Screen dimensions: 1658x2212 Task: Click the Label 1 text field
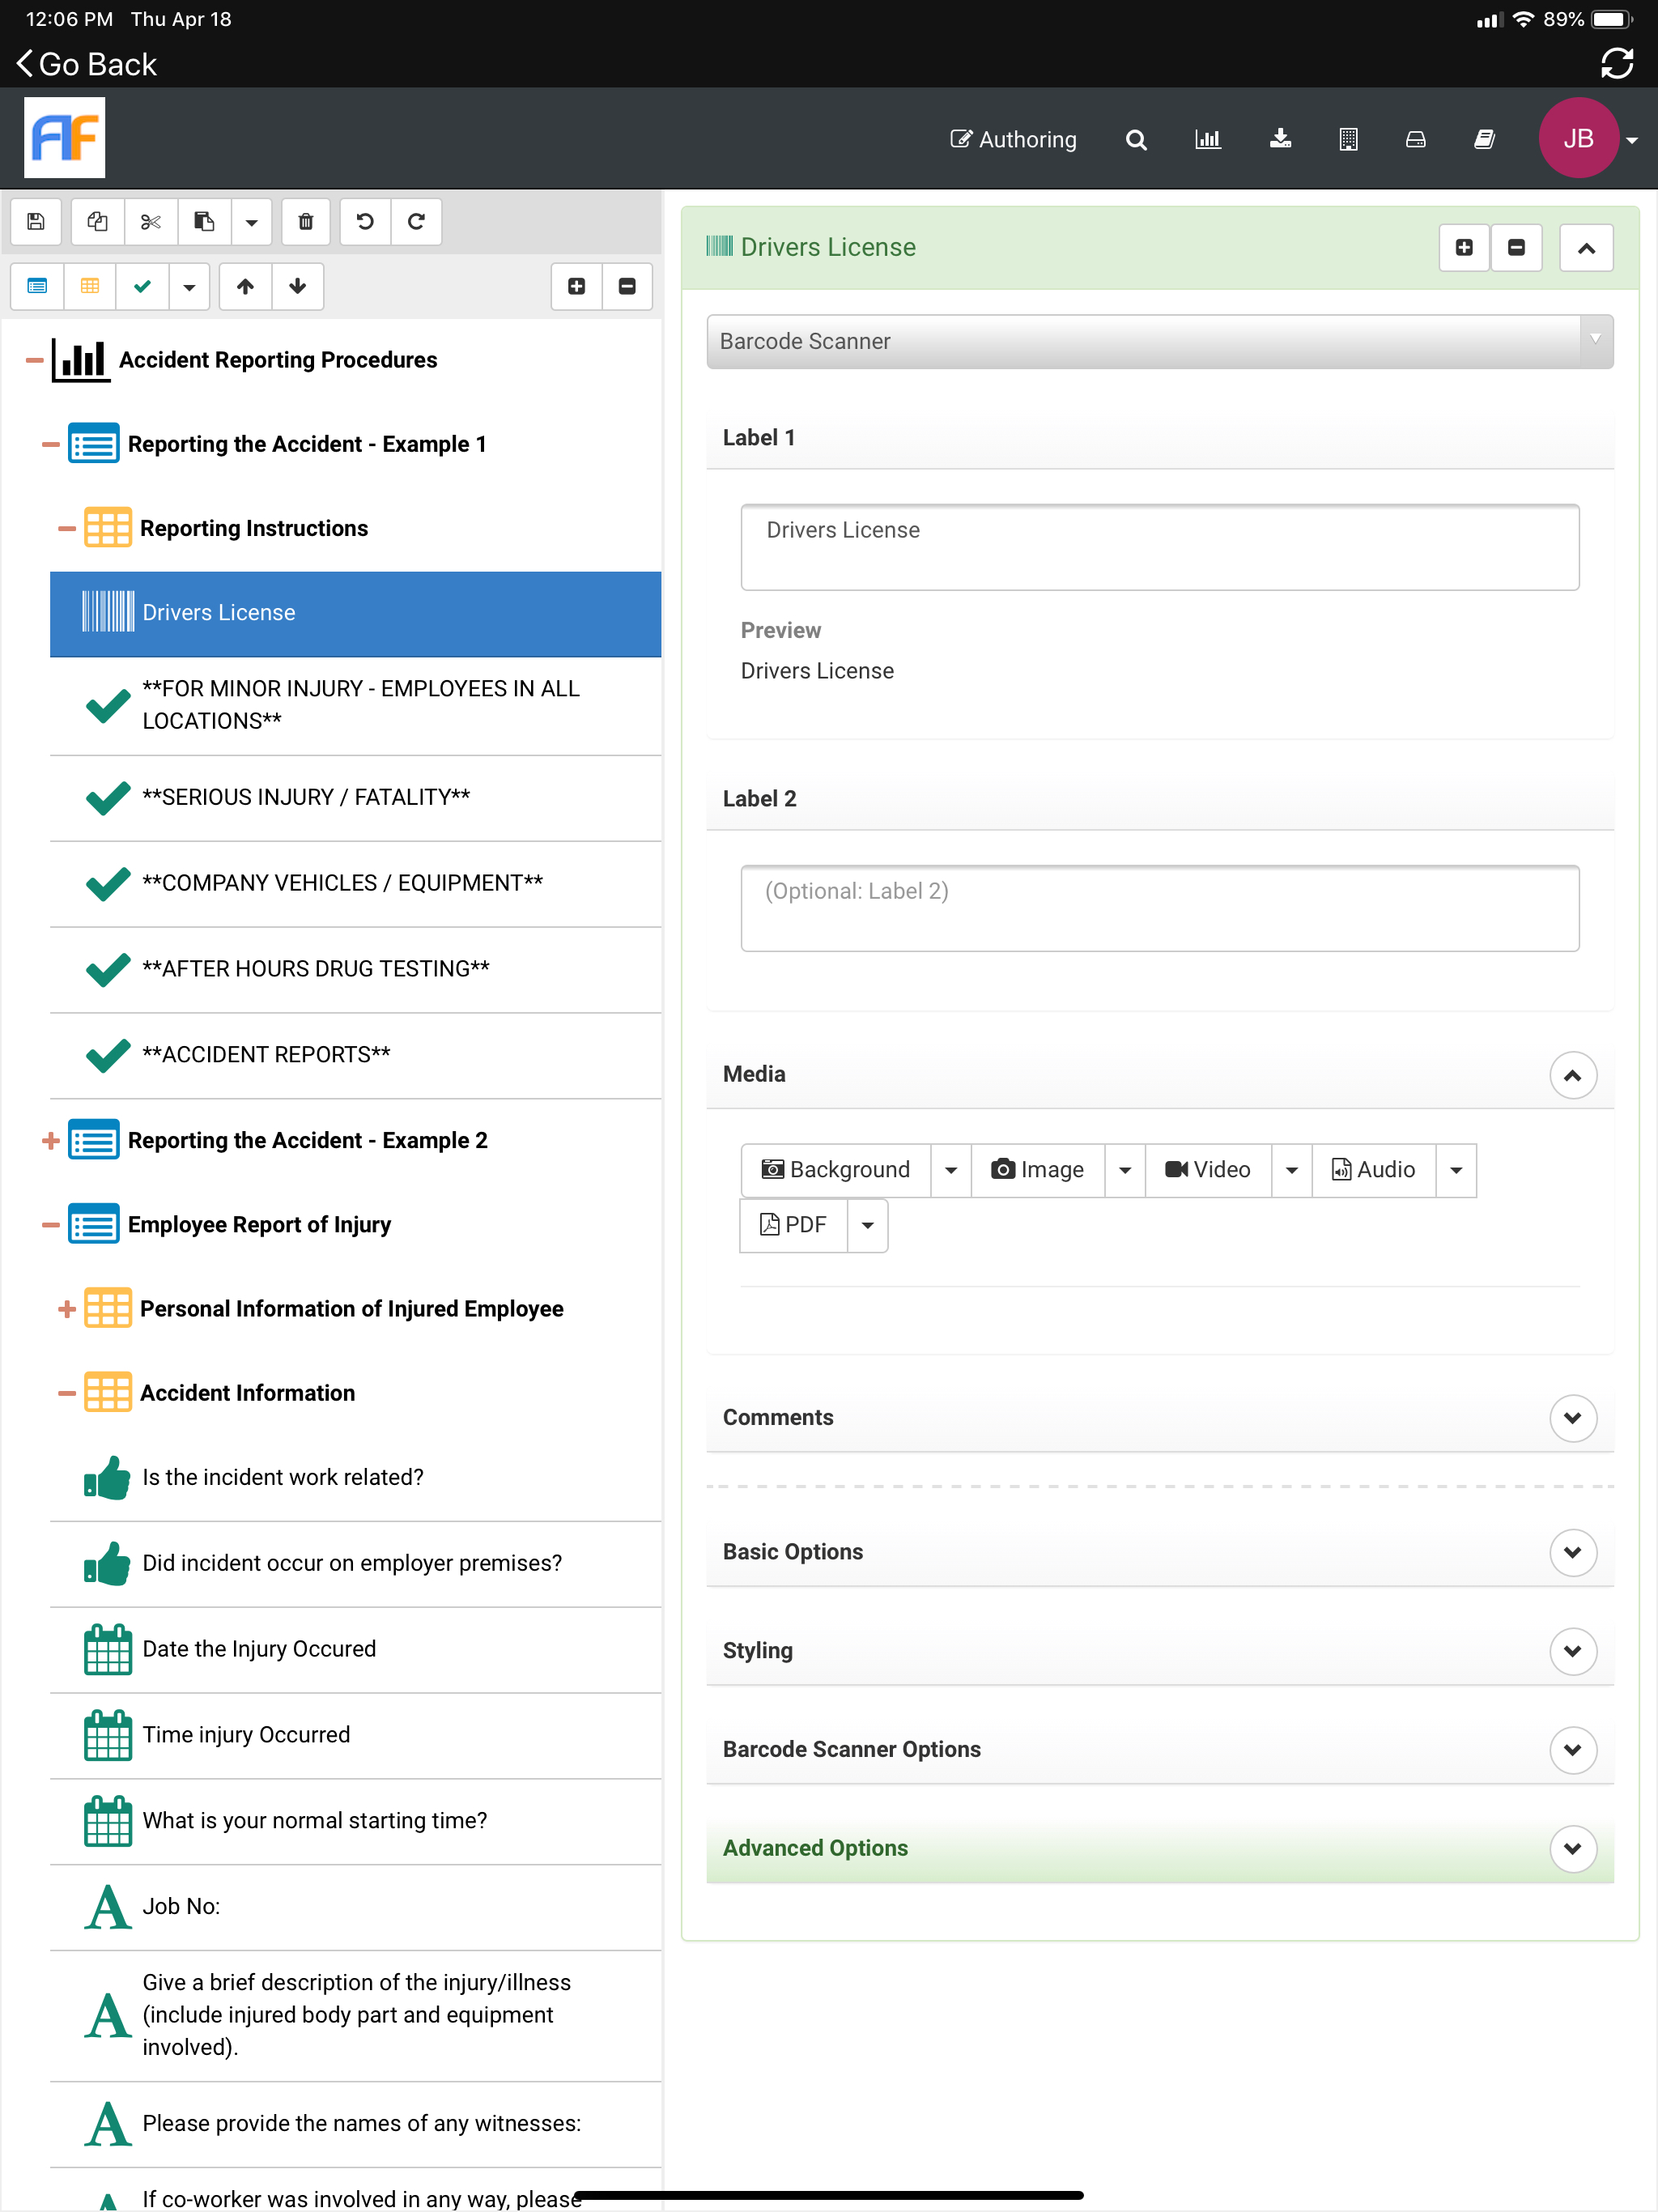(1159, 547)
